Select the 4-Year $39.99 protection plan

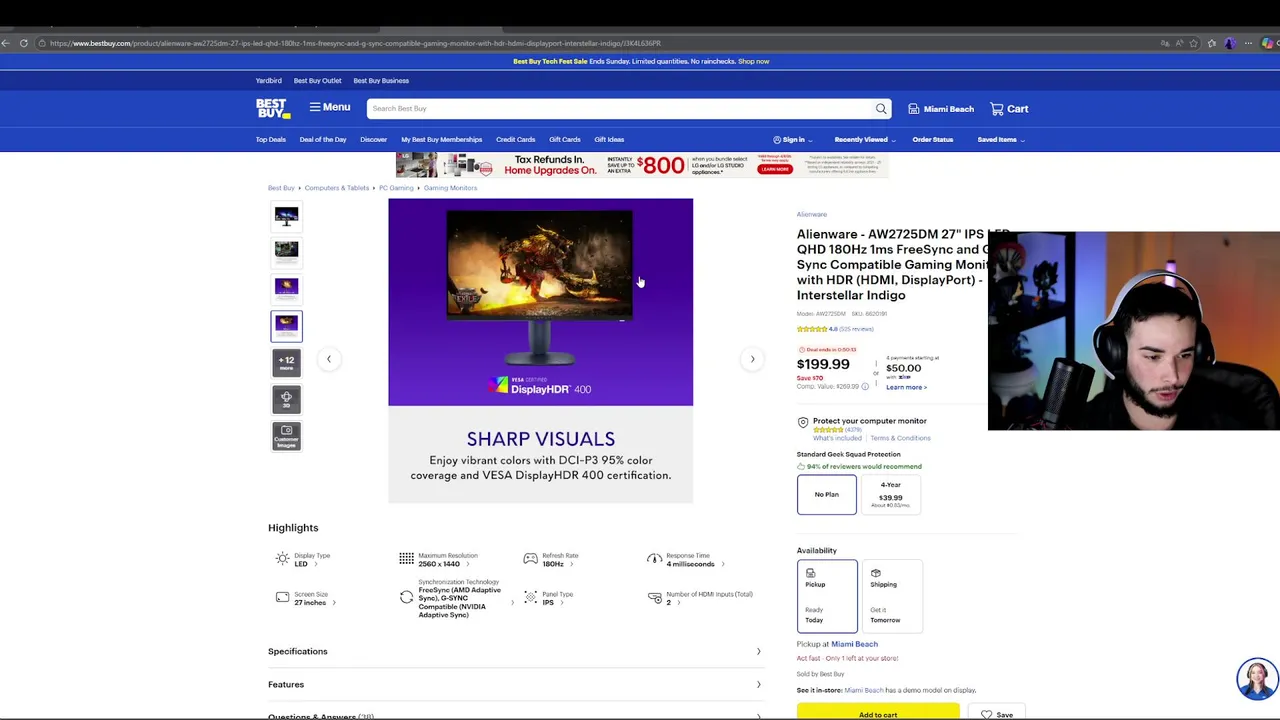pos(890,495)
